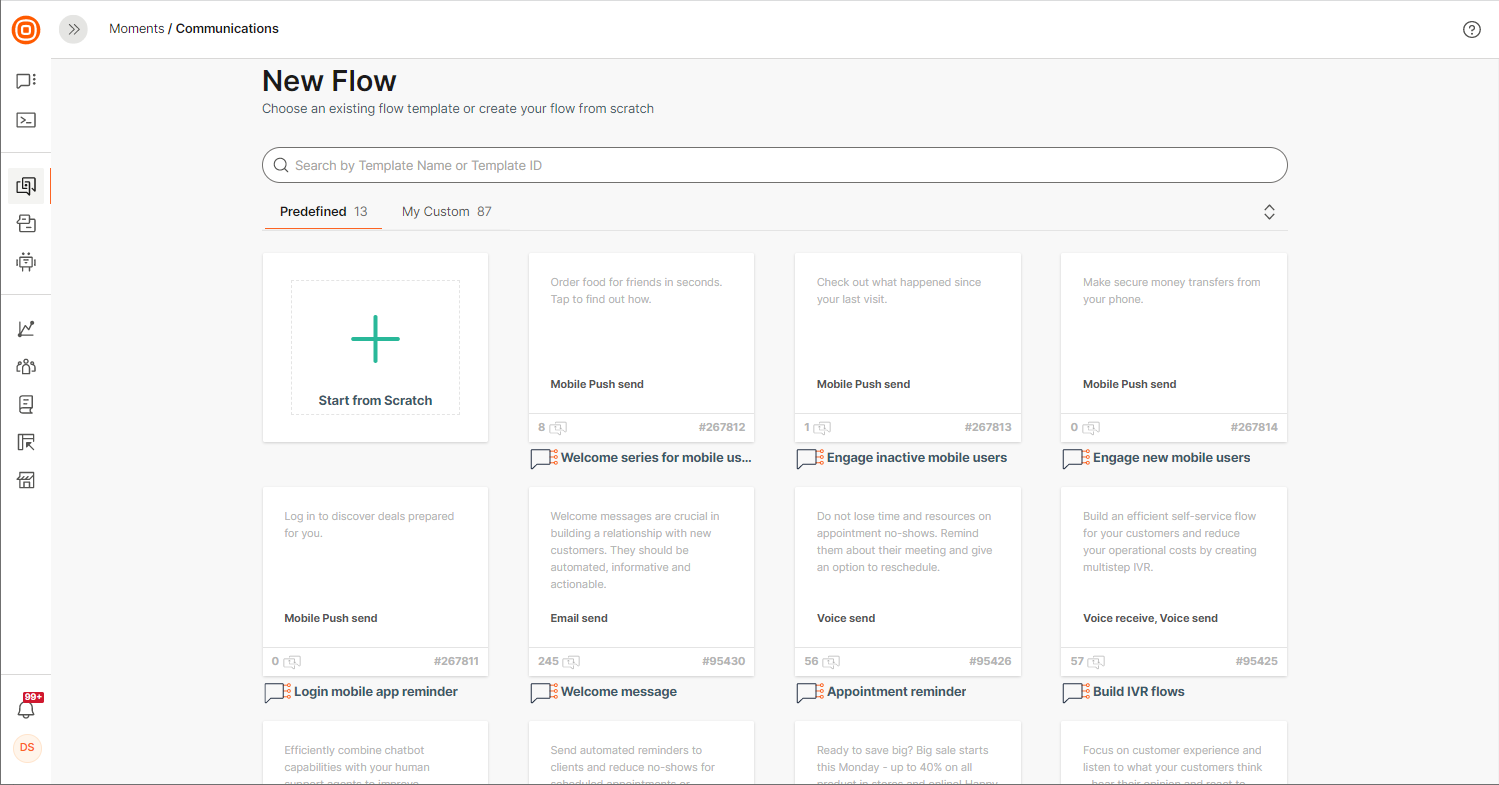Click the Infobip logo icon
Image resolution: width=1499 pixels, height=785 pixels.
(x=26, y=30)
